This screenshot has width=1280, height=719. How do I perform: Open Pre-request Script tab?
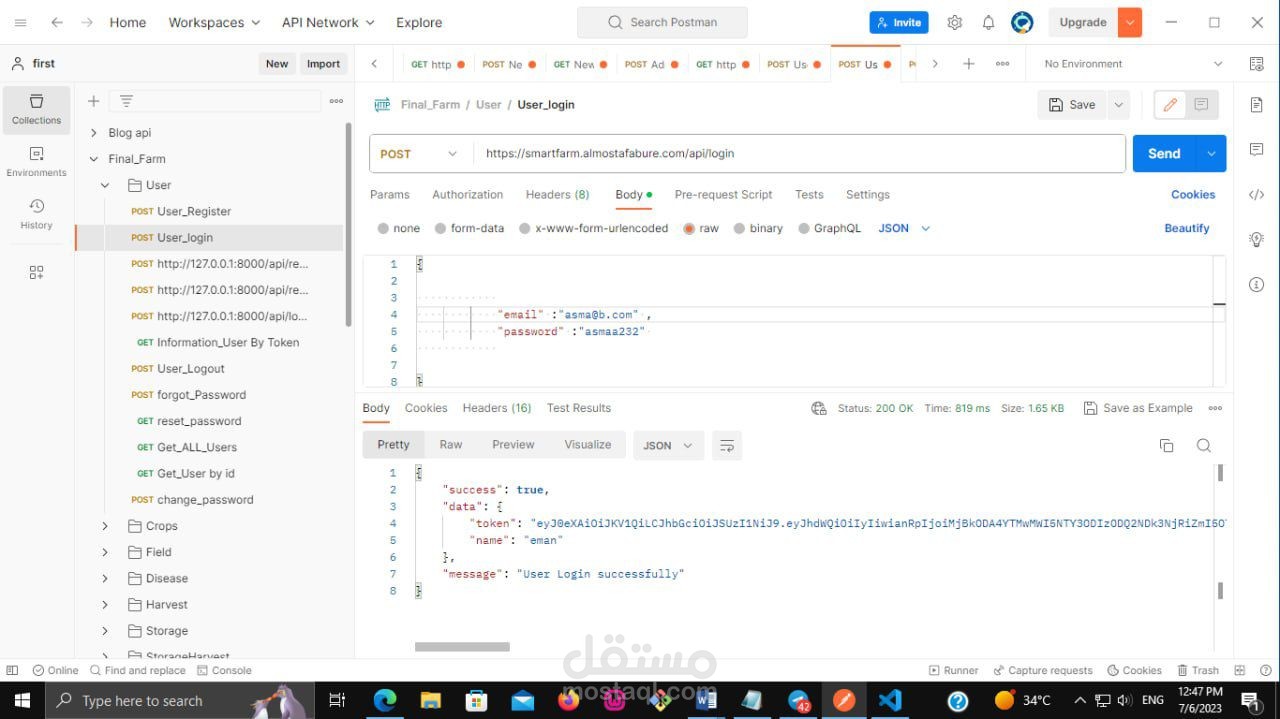point(723,195)
